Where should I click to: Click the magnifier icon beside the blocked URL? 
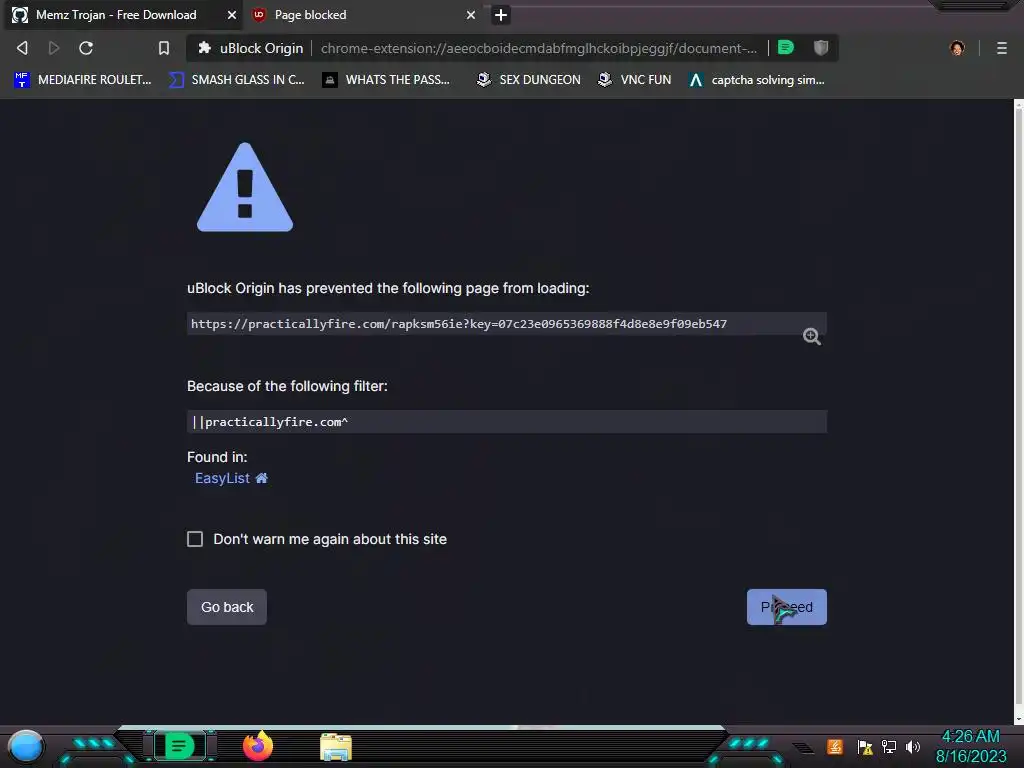click(812, 336)
